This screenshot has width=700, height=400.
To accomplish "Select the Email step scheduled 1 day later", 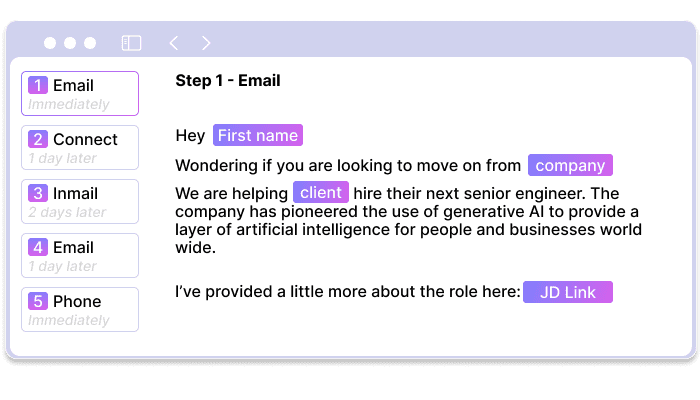I will coord(80,256).
